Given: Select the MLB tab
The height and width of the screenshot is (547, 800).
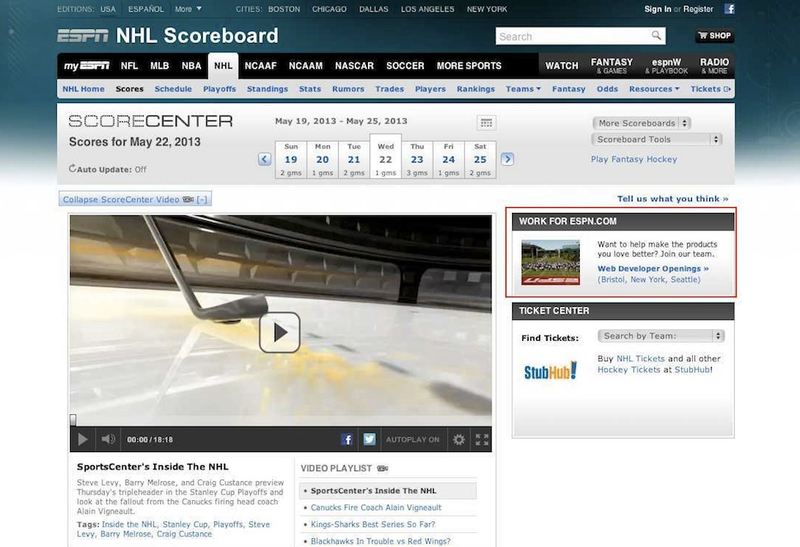Looking at the screenshot, I should click(x=159, y=66).
